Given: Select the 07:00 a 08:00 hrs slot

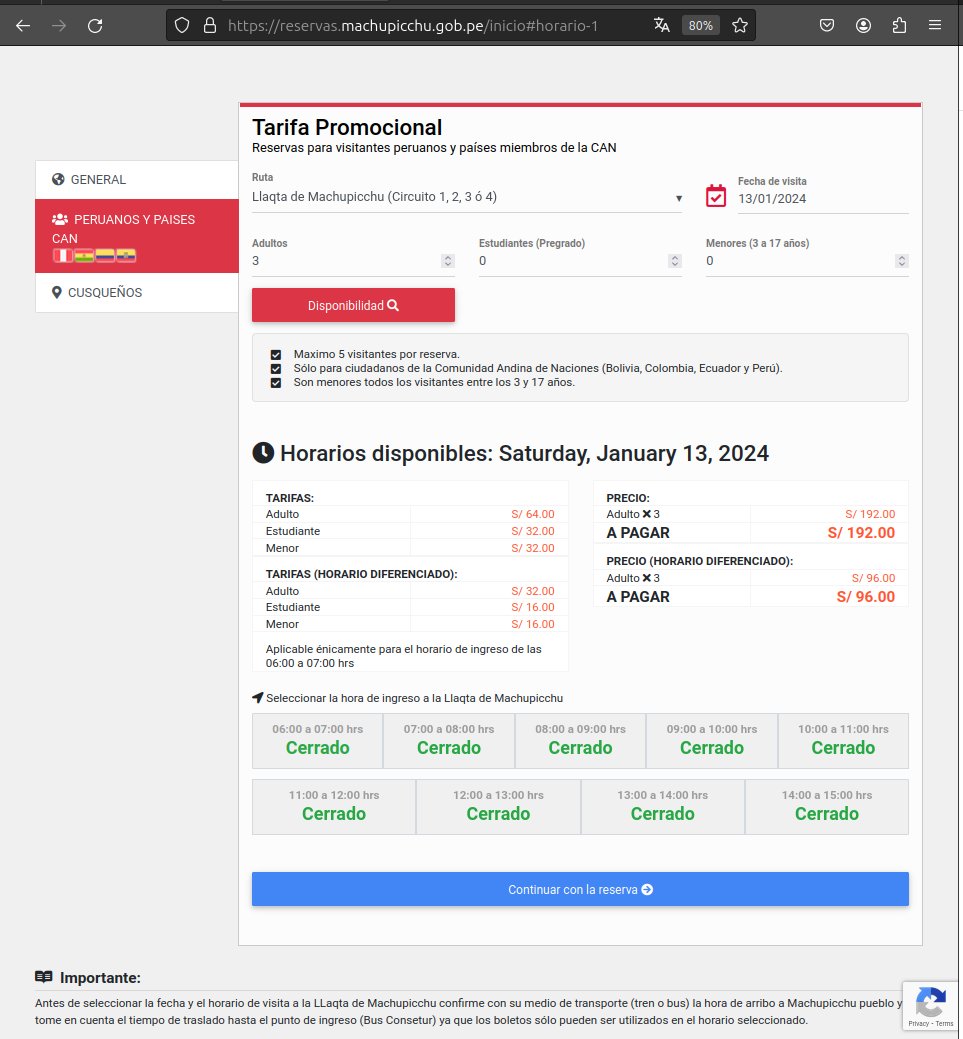Looking at the screenshot, I should tap(449, 741).
